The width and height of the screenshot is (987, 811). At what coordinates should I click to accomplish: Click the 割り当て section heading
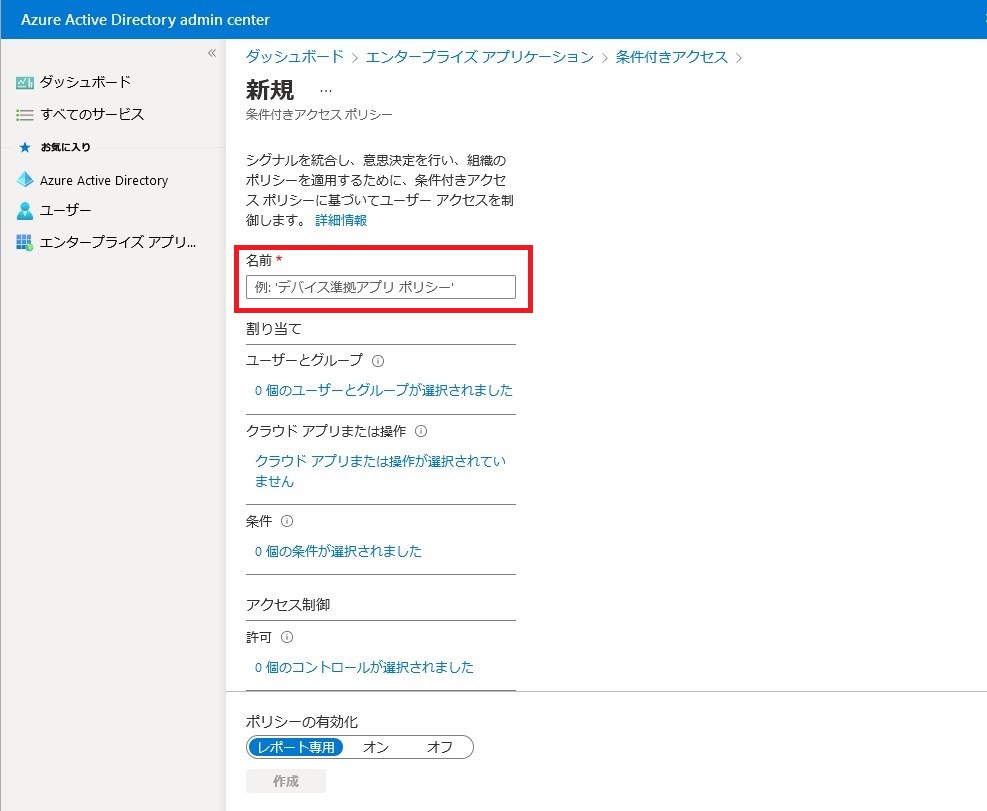pos(273,329)
